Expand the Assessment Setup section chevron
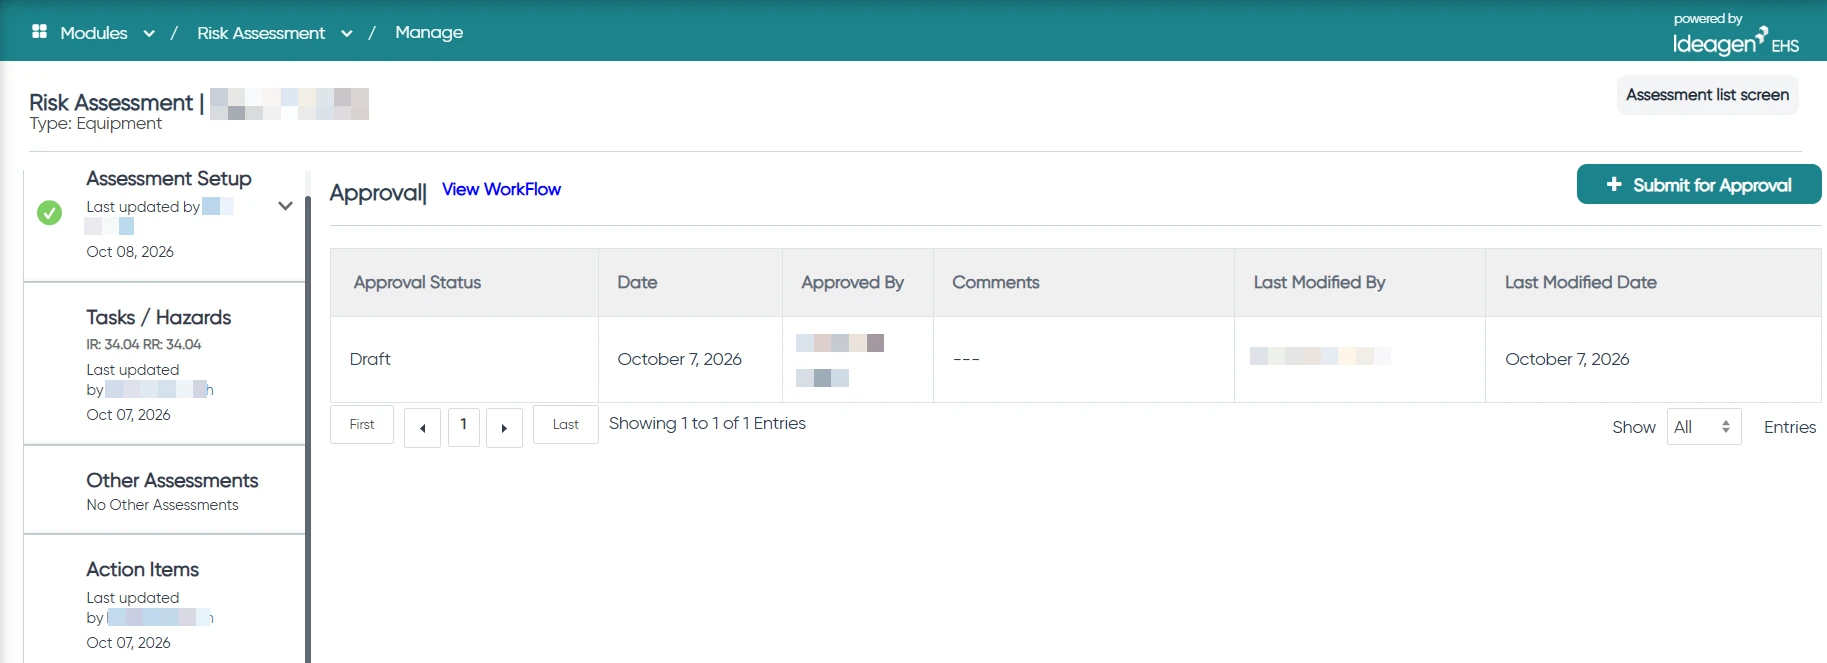The image size is (1827, 663). [285, 206]
